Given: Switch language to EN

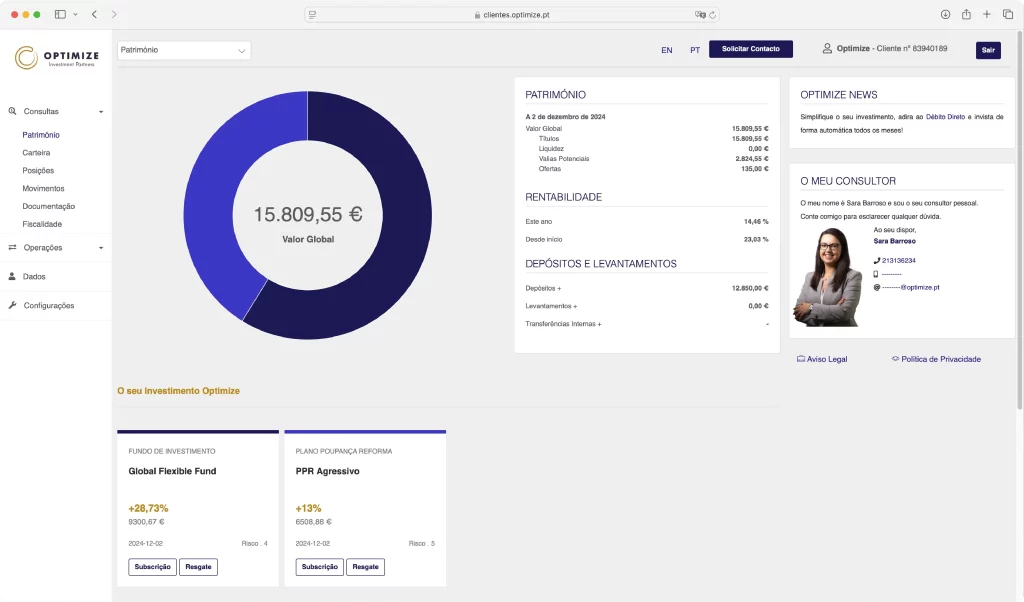Looking at the screenshot, I should coord(667,50).
